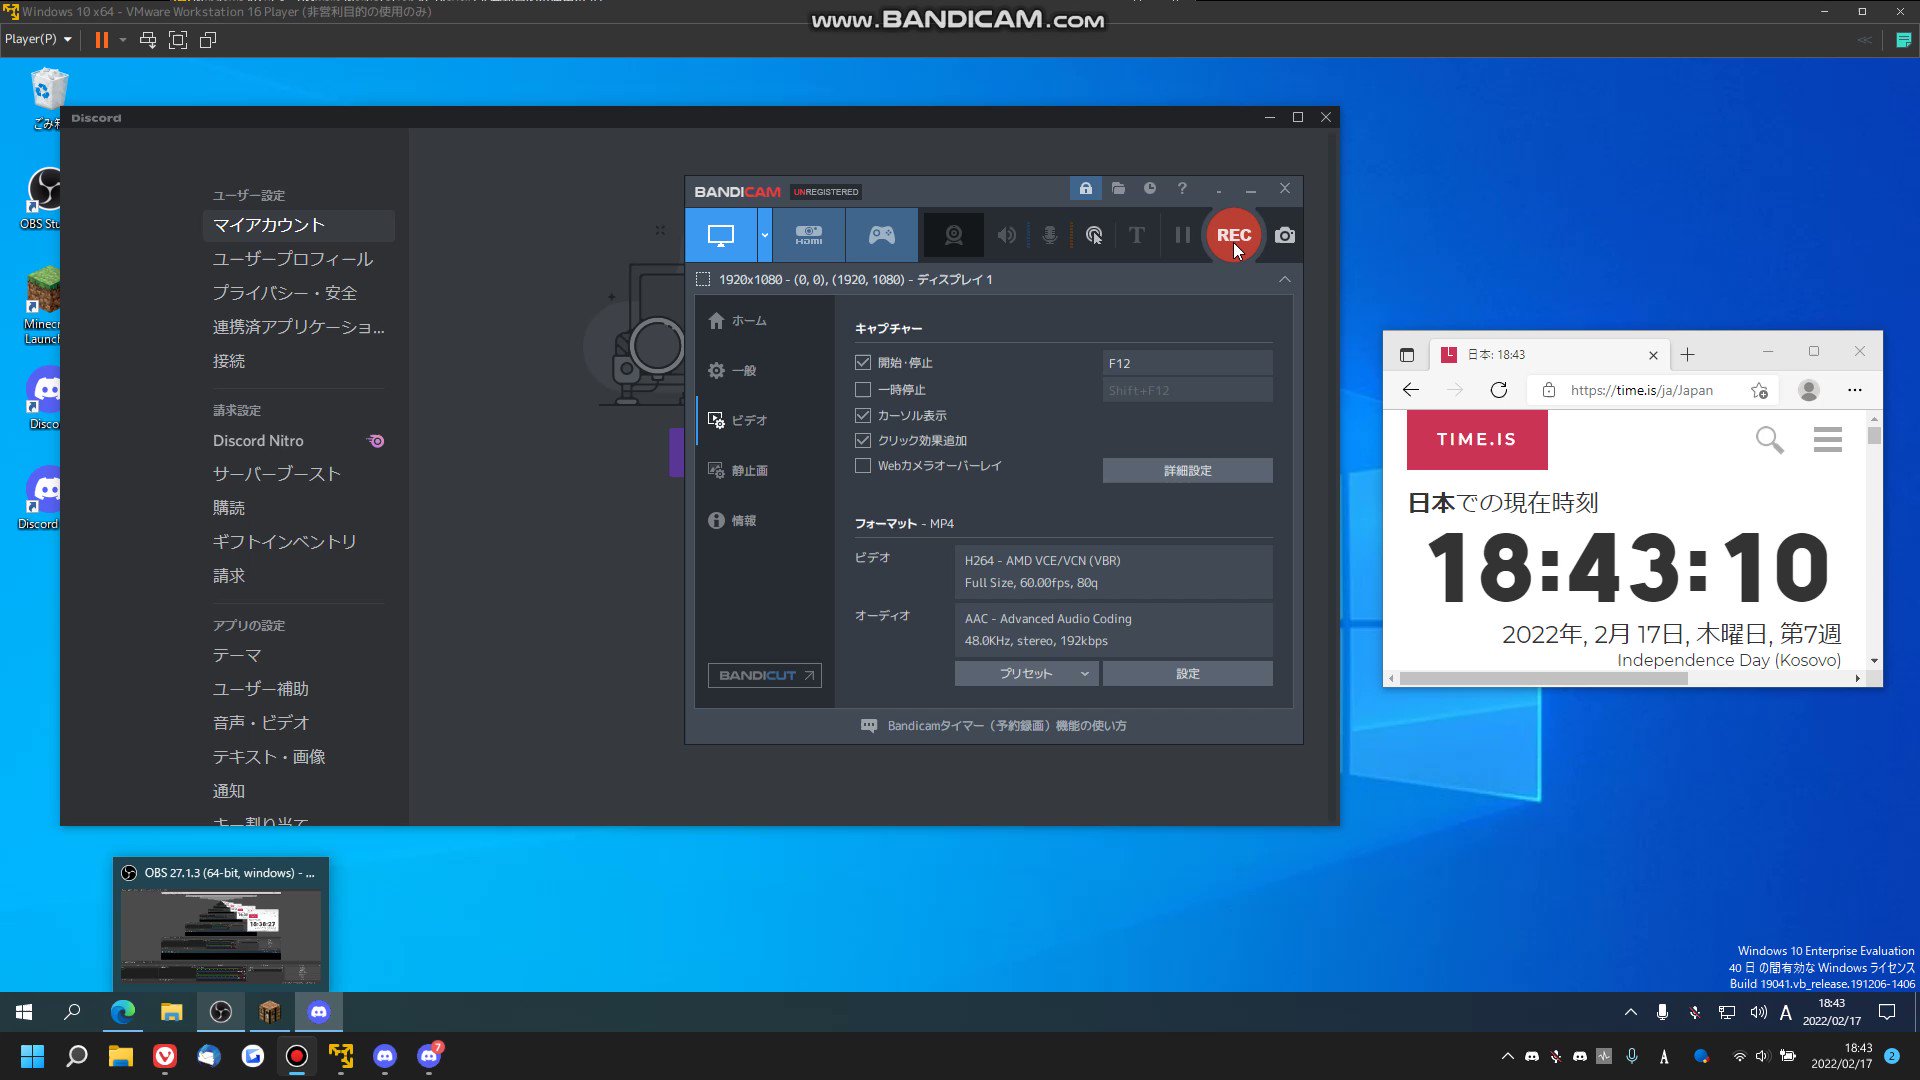Open Bandicam ホーム tab

click(737, 321)
